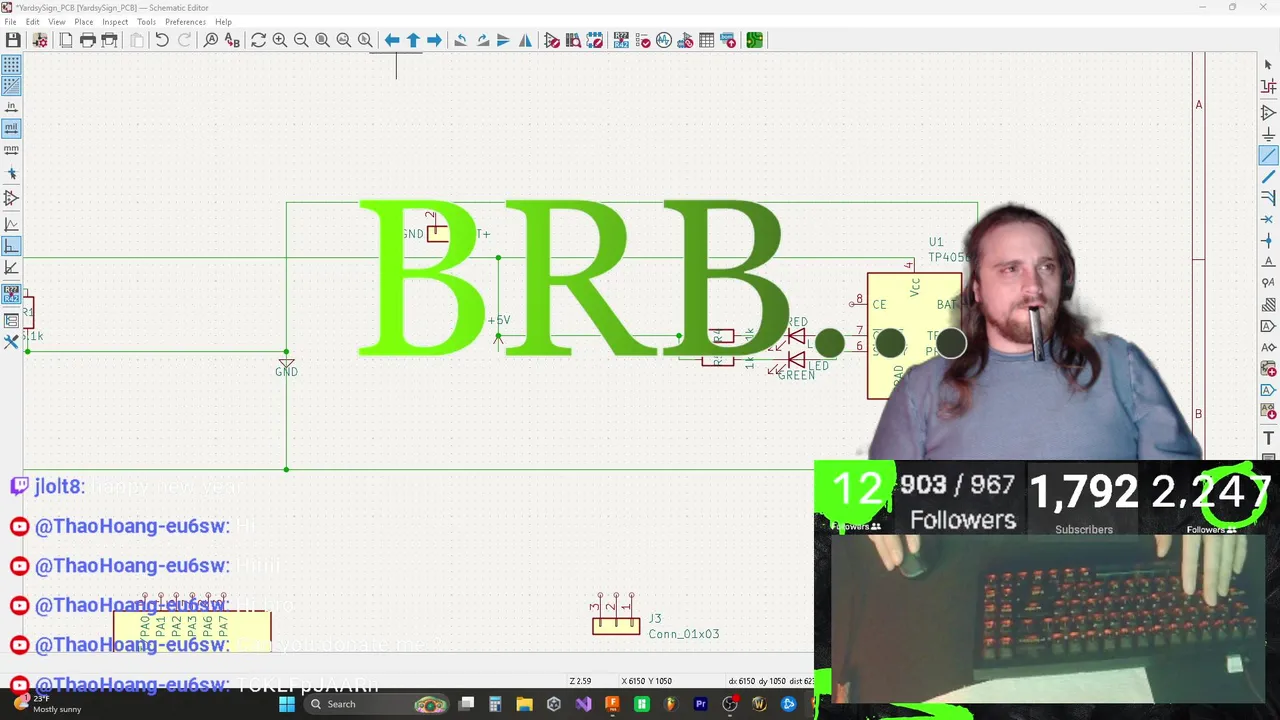Toggle automatic annotation in left toolbar
Screen dimensions: 1280x720
click(11, 295)
